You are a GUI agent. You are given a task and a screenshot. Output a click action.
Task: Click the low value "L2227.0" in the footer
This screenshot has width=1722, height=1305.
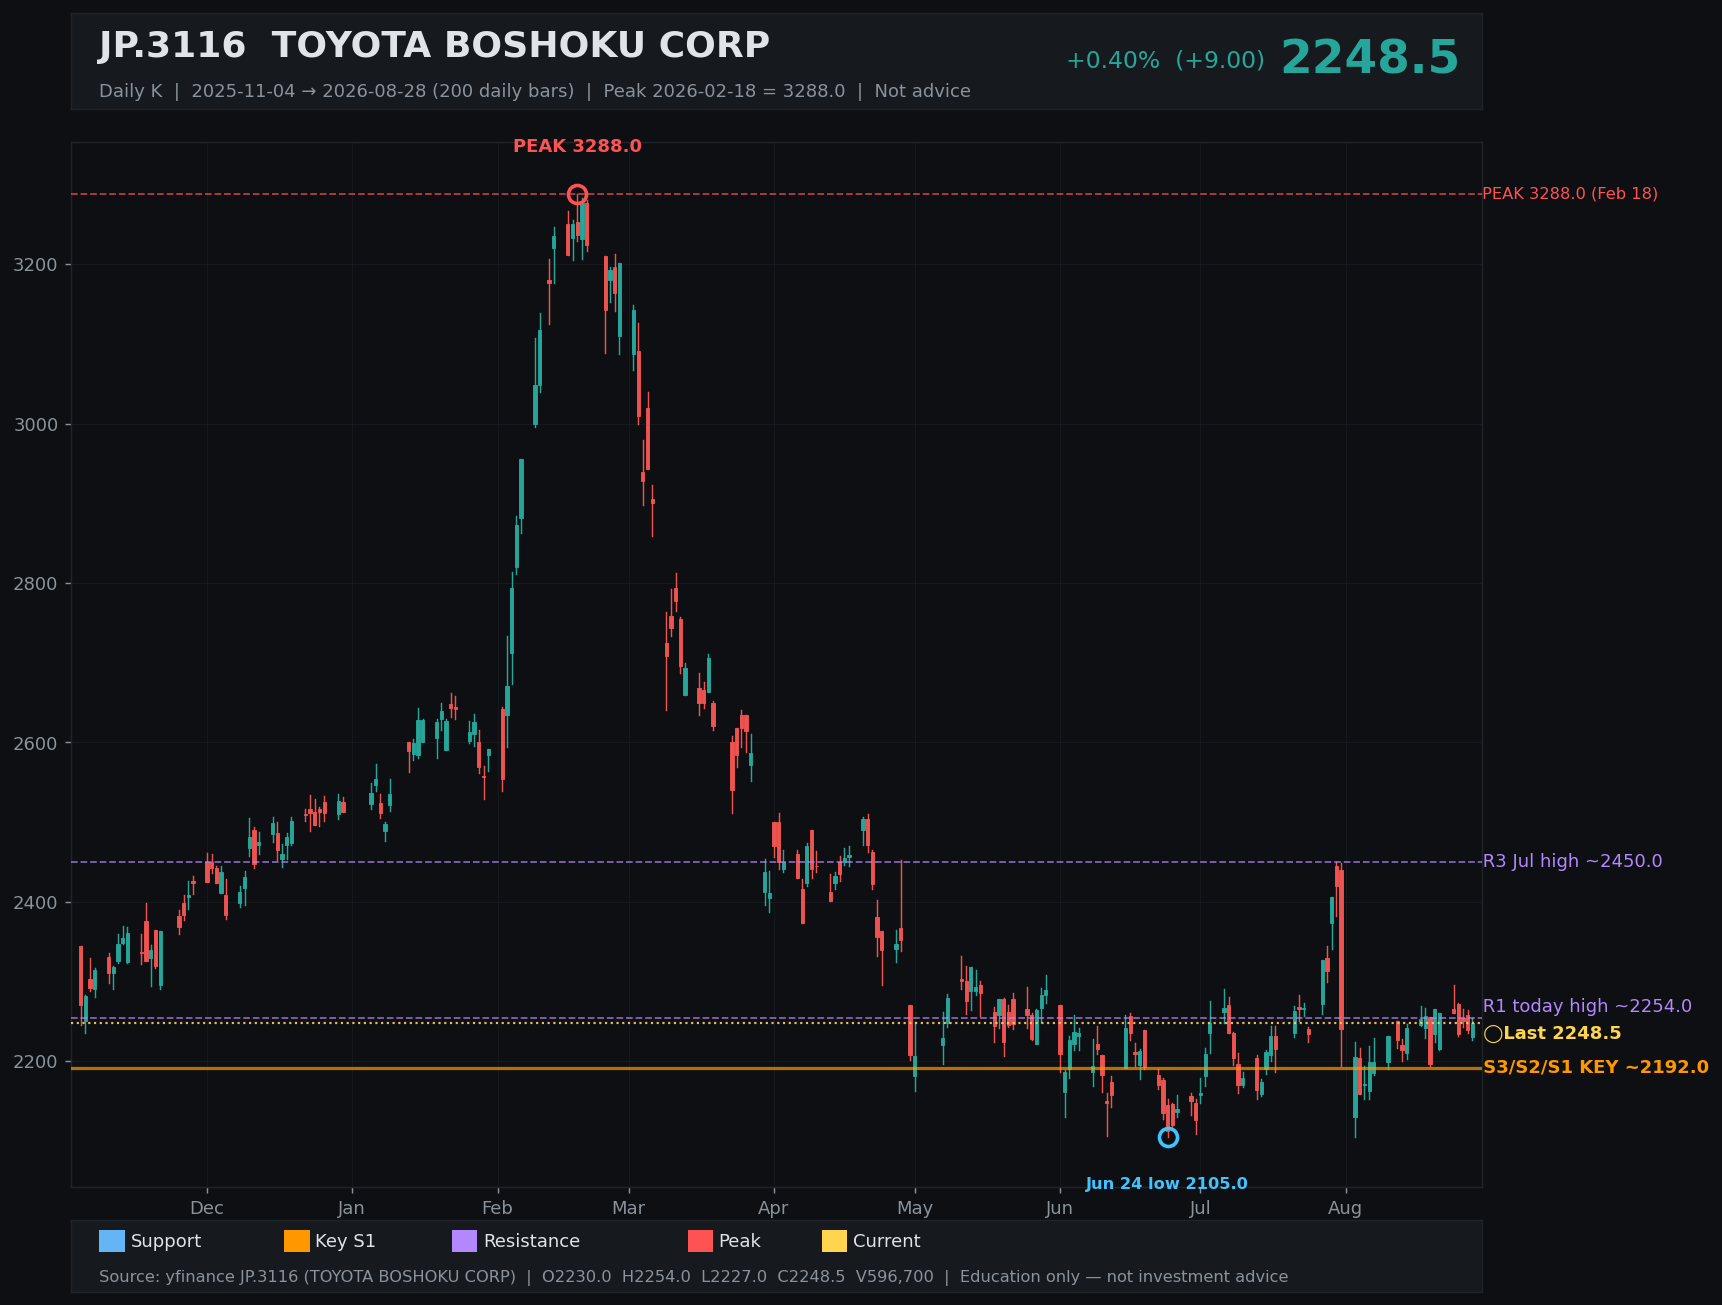click(734, 1277)
